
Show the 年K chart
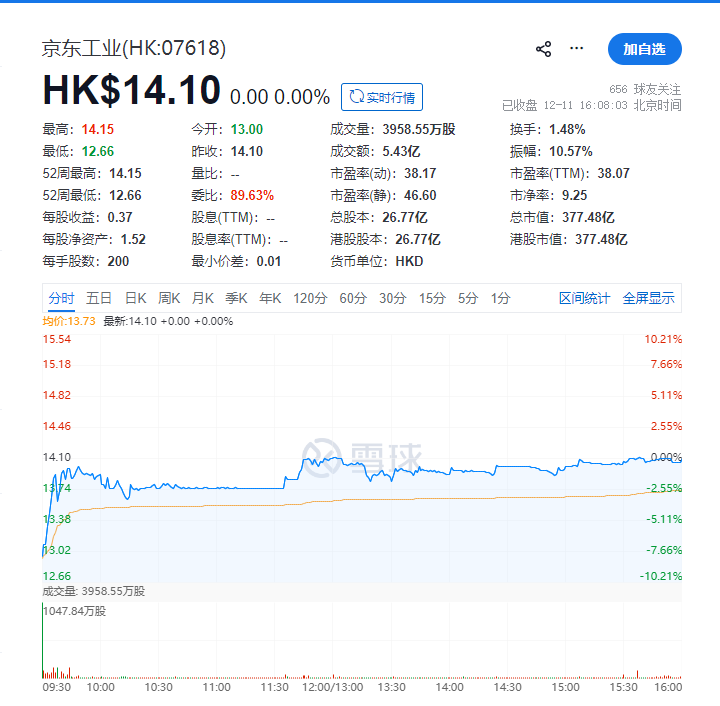point(270,298)
